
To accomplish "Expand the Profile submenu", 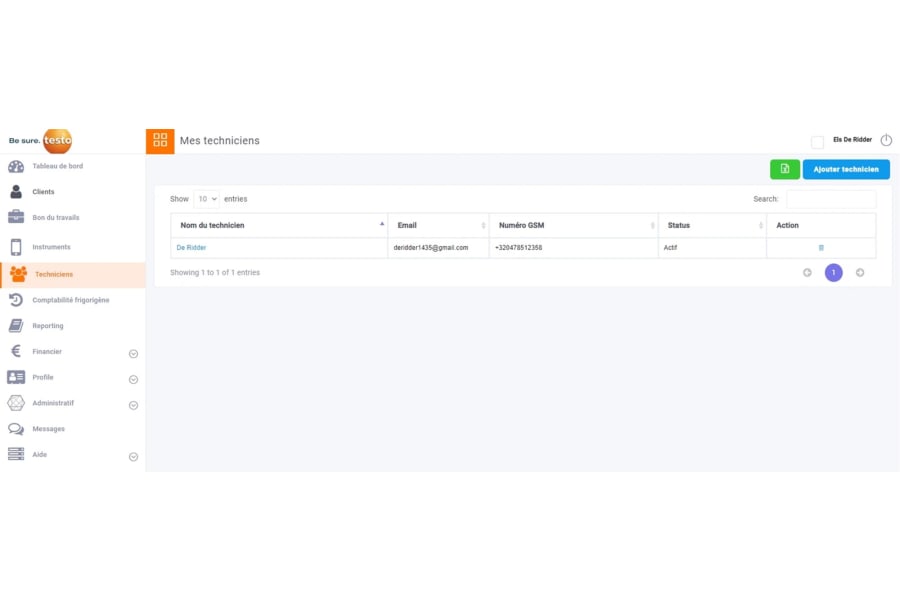I will [x=133, y=380].
